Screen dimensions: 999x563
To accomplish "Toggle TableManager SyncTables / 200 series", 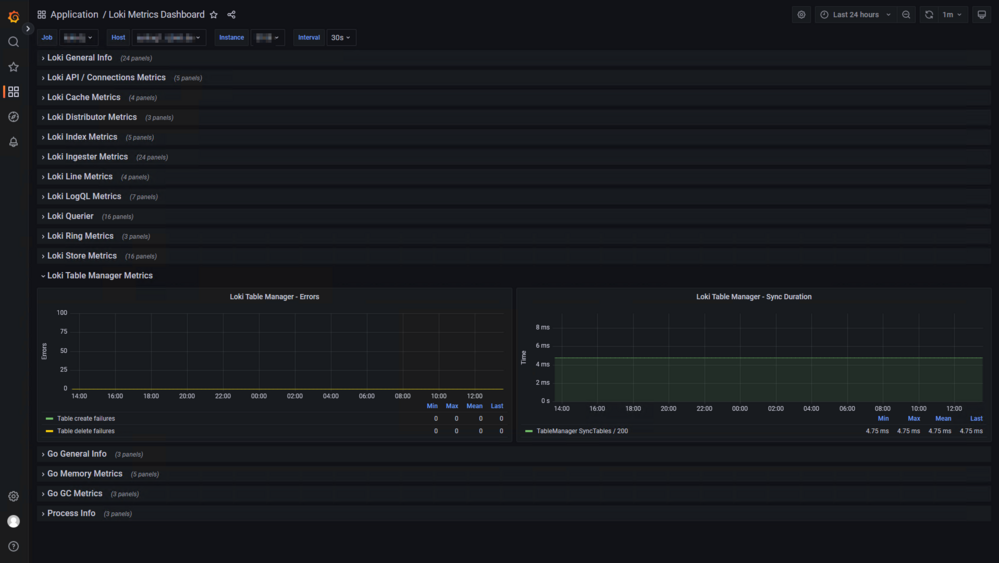I will tap(582, 431).
